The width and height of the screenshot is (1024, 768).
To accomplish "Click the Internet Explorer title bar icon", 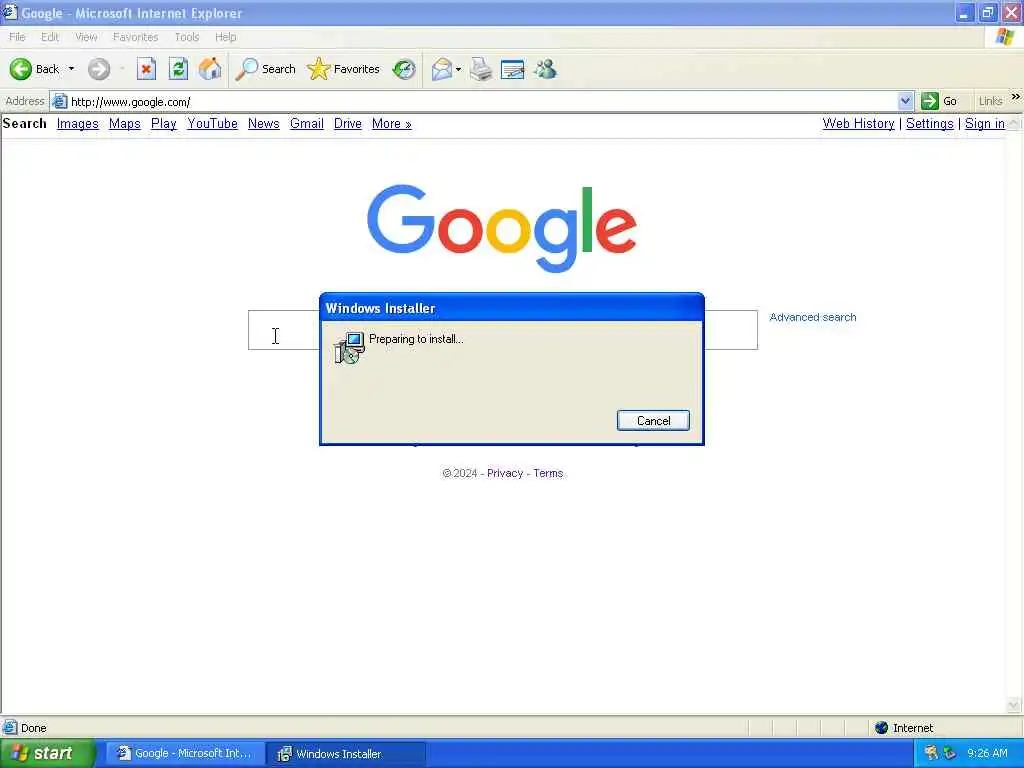I will point(9,12).
